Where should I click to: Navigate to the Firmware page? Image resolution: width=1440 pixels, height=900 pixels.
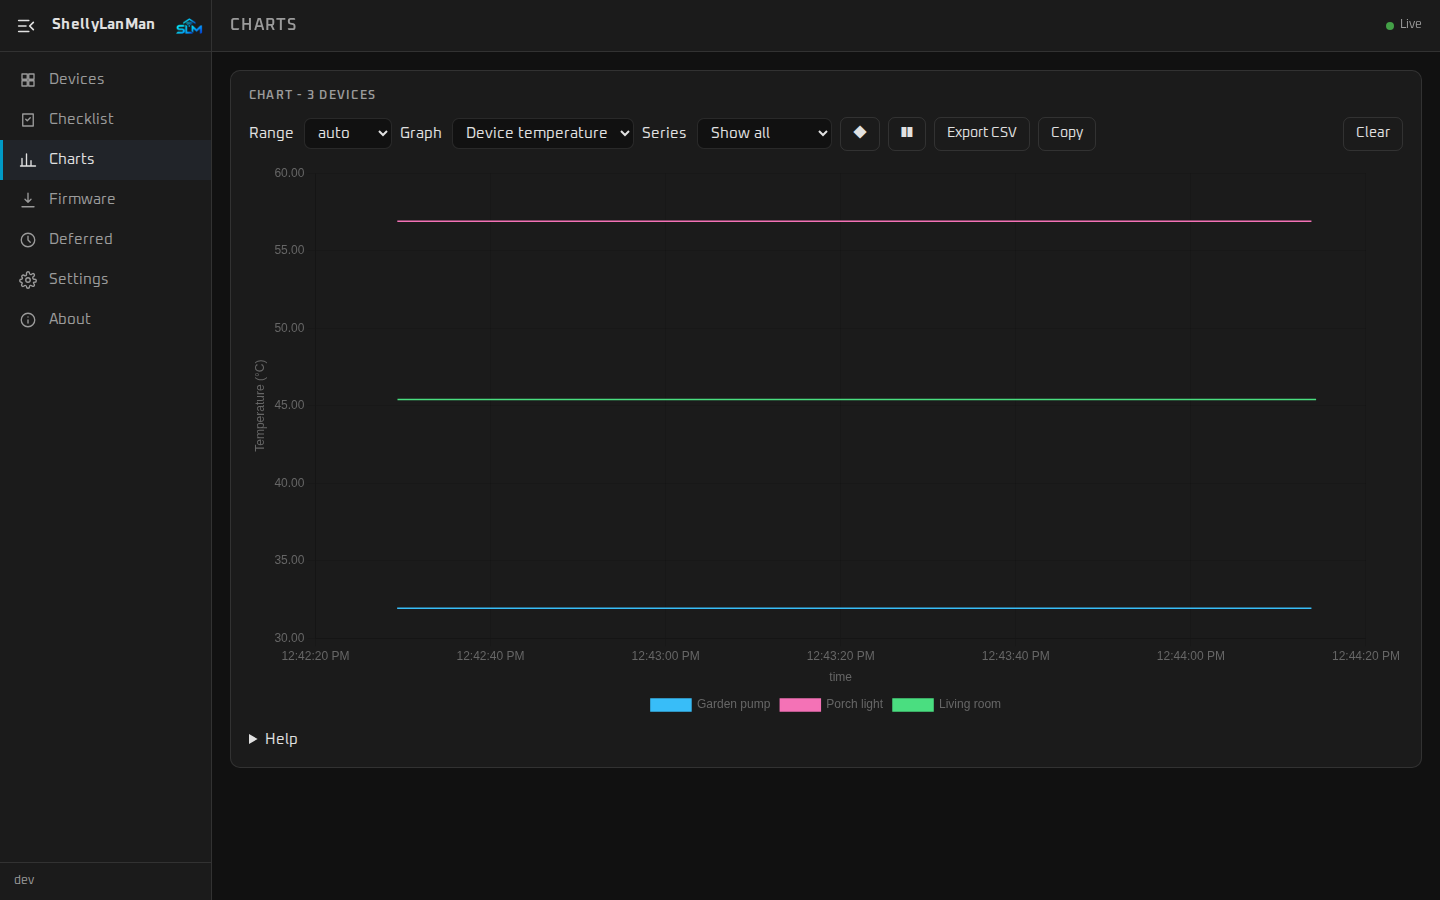coord(106,199)
